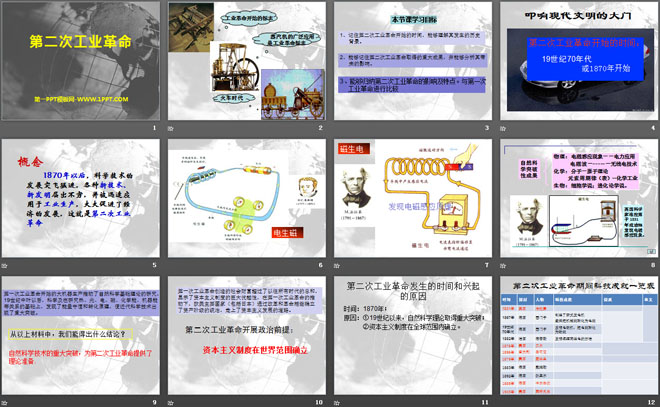Select slide 11 时间和兴起的原因 thumbnail
This screenshot has height=407, width=660.
click(x=413, y=335)
